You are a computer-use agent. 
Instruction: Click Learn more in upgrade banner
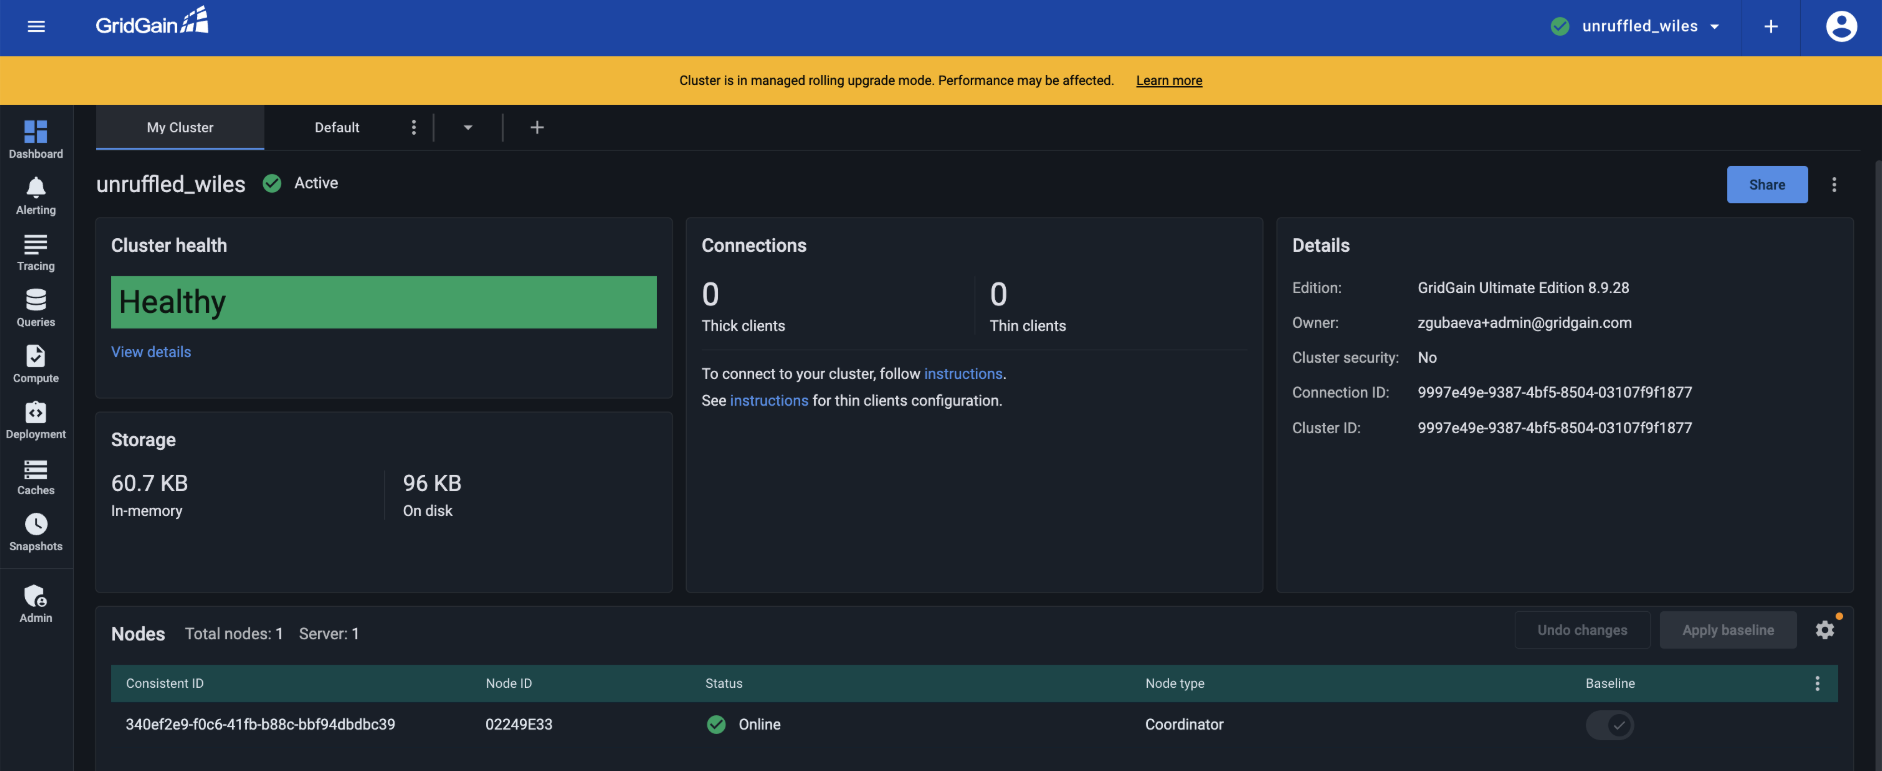point(1169,81)
